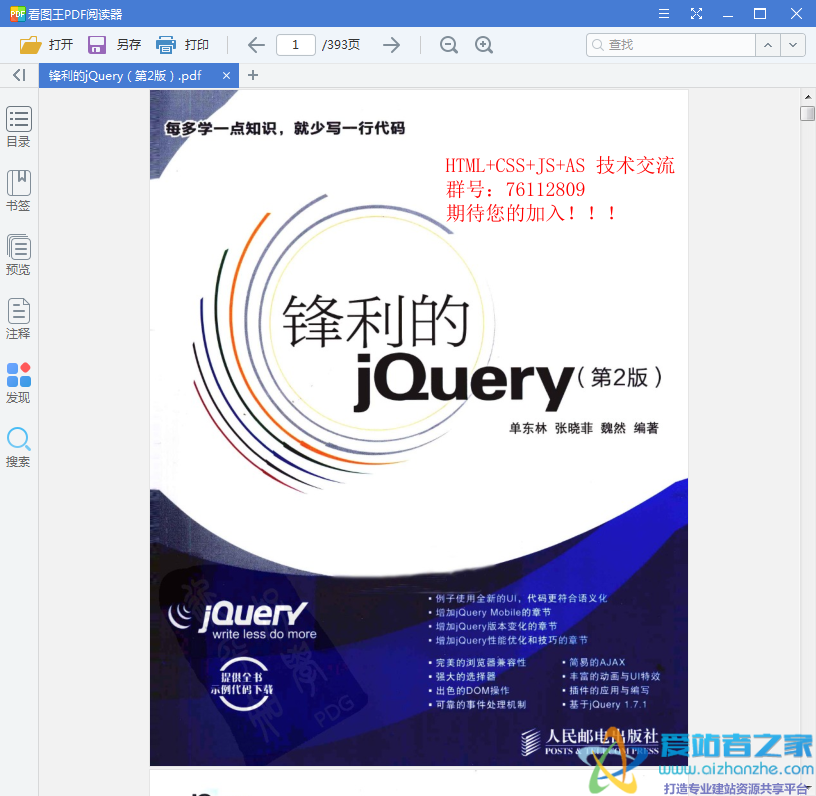Add a new tab with plus

point(253,75)
